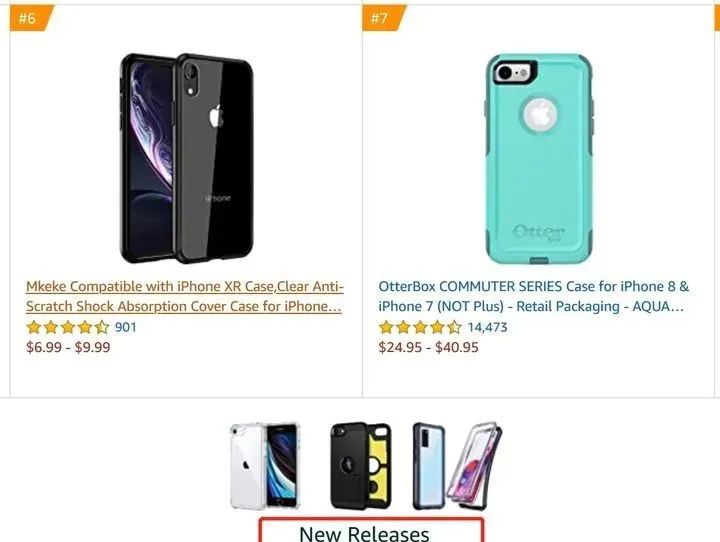Image resolution: width=720 pixels, height=542 pixels.
Task: Open the aqua OtterBox case product image
Action: coord(539,159)
